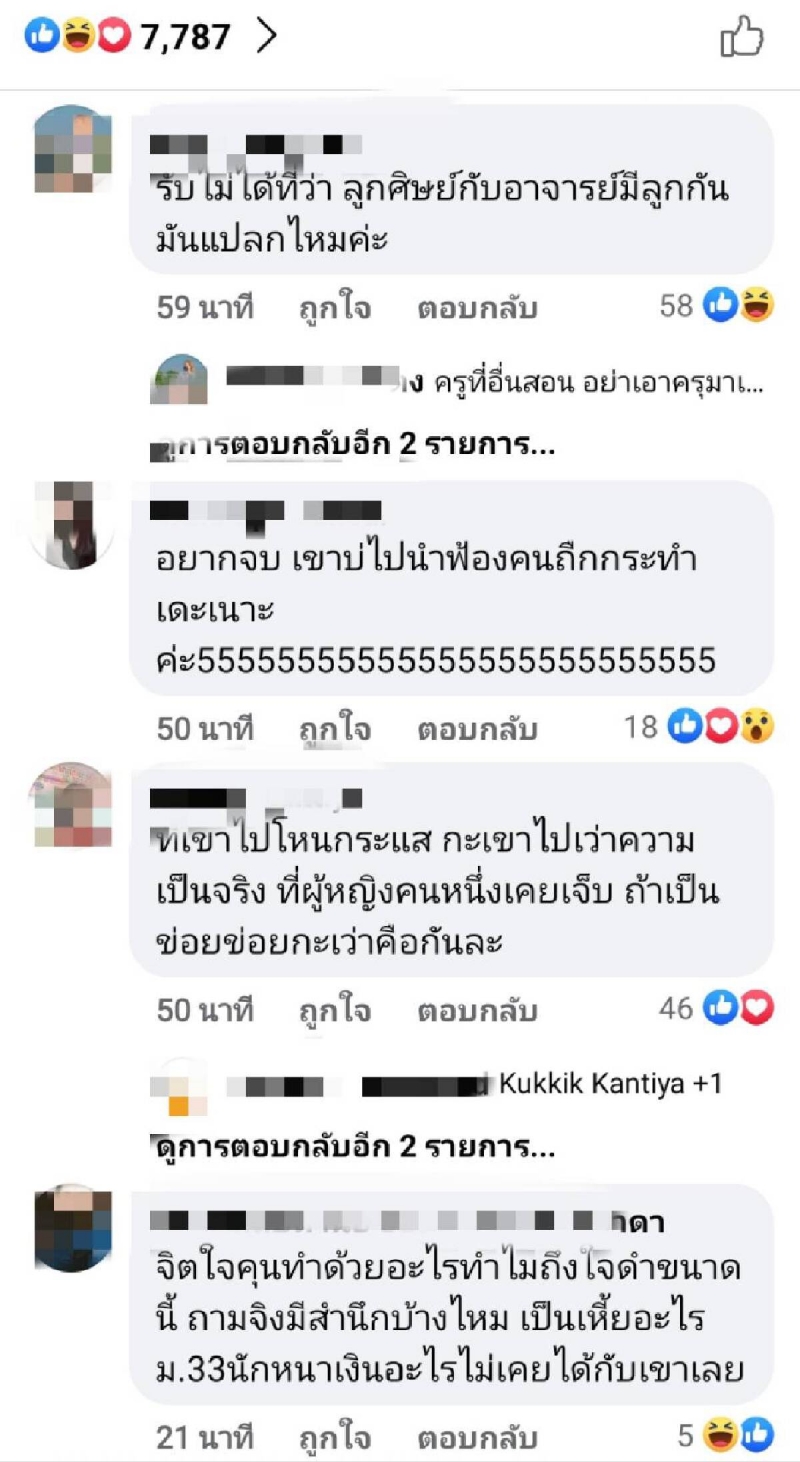The height and width of the screenshot is (1462, 800).
Task: Open reaction icons next to count 5
Action: pyautogui.click(x=739, y=1437)
